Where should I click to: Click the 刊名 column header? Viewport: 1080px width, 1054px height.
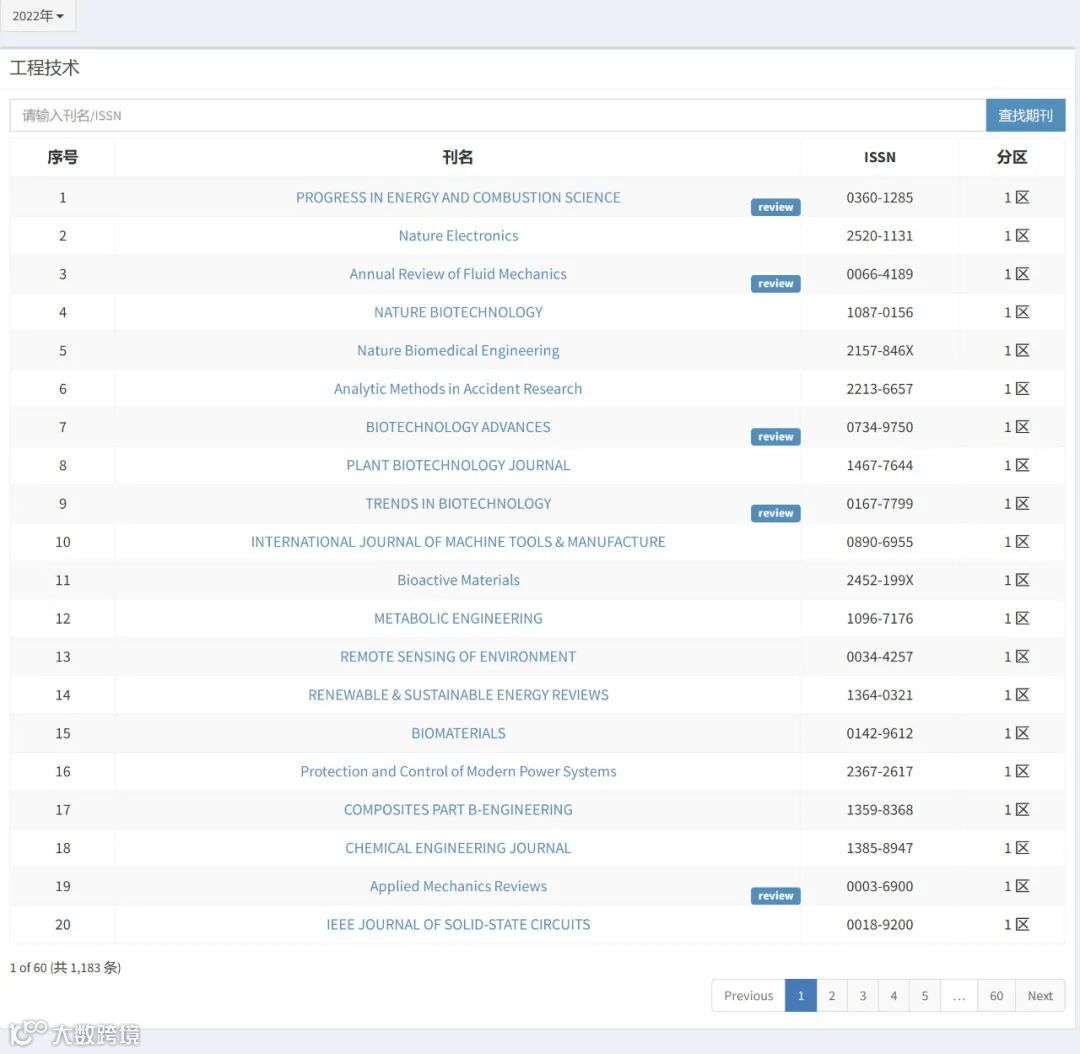click(x=458, y=157)
